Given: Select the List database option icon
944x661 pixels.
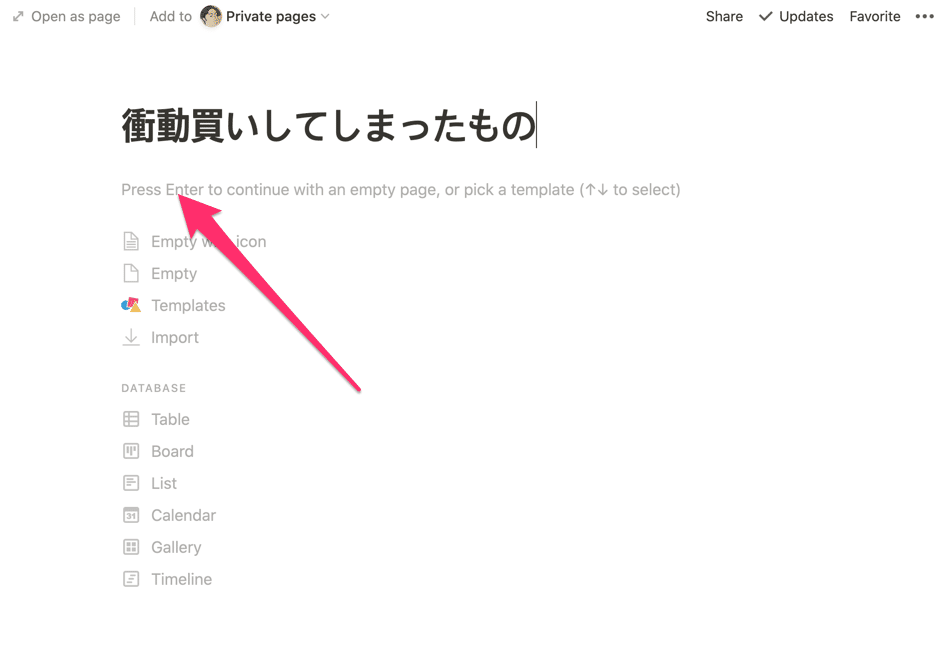Looking at the screenshot, I should pyautogui.click(x=131, y=483).
